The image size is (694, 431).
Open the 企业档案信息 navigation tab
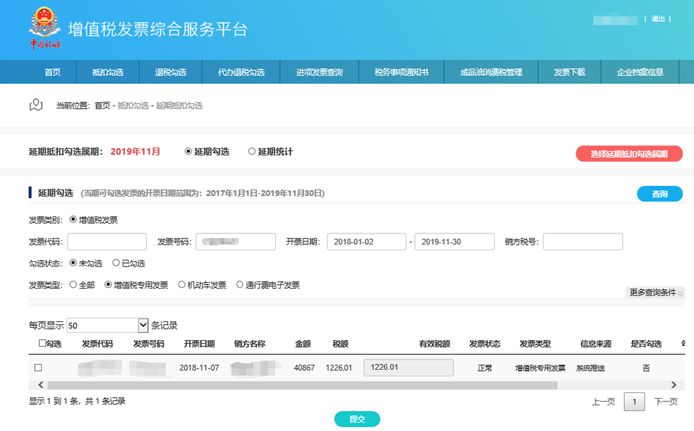click(x=640, y=72)
